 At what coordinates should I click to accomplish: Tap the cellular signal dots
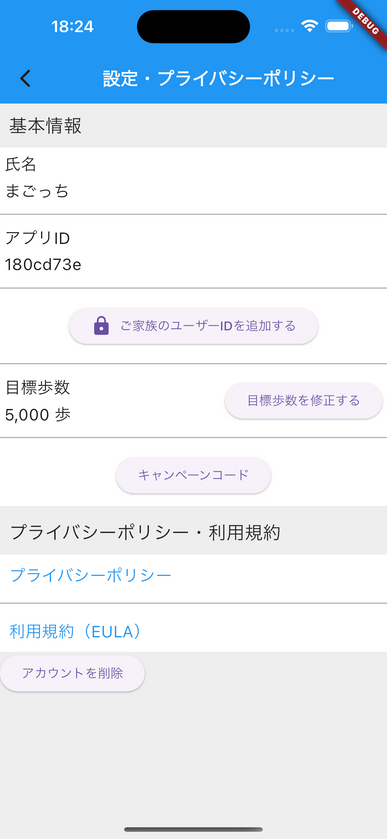[284, 30]
